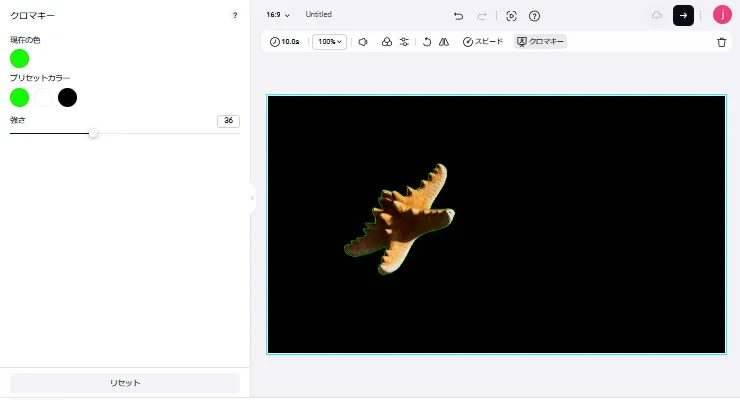Expand the 100% zoom dropdown
Screen dimensions: 740x400
pyautogui.click(x=328, y=42)
